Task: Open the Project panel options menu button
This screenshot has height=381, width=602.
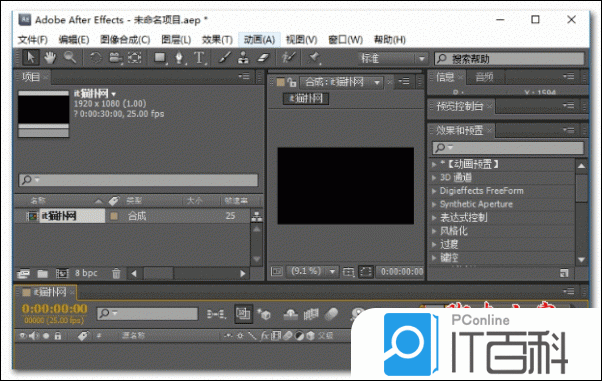Action: [x=244, y=76]
